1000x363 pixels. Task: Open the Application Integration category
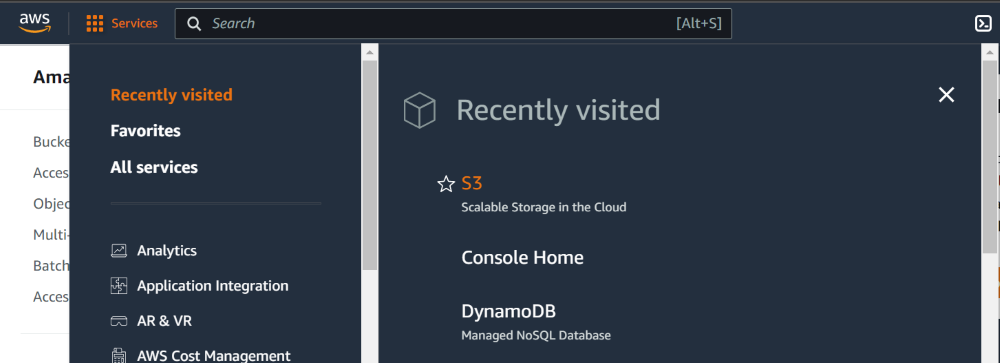(x=212, y=286)
